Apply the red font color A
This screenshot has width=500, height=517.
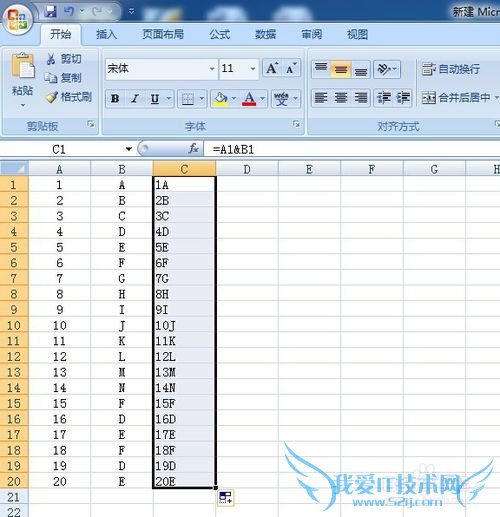(x=249, y=99)
